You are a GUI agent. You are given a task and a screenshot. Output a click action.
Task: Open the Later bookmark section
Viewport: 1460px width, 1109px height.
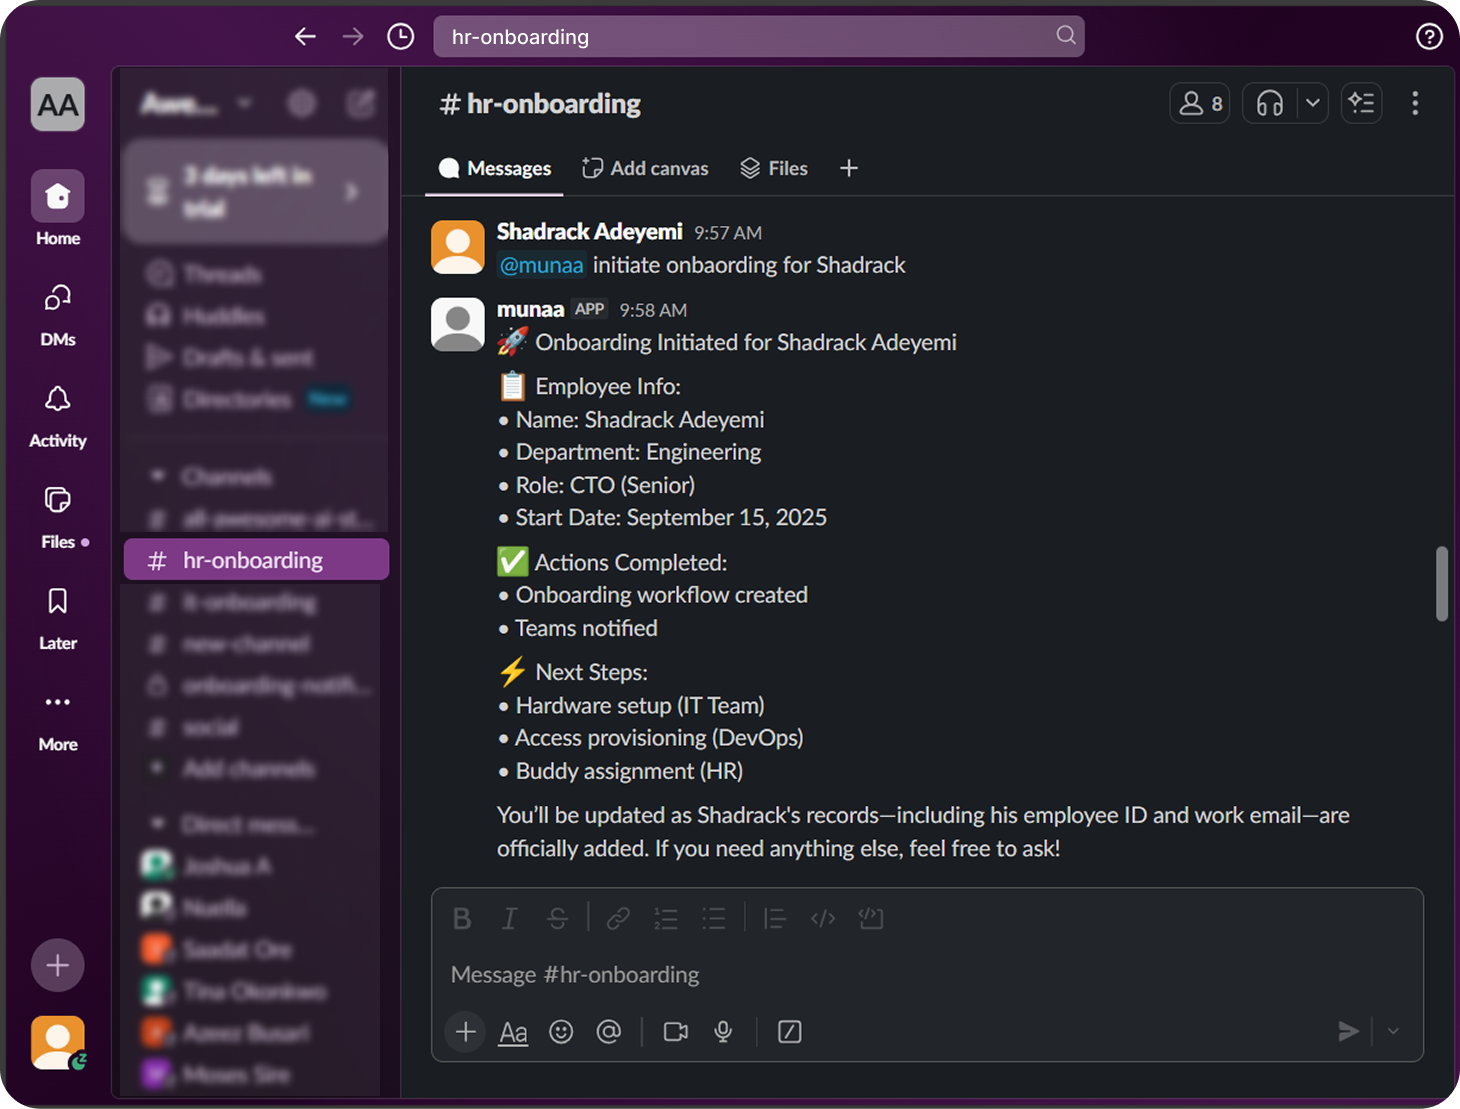point(58,618)
